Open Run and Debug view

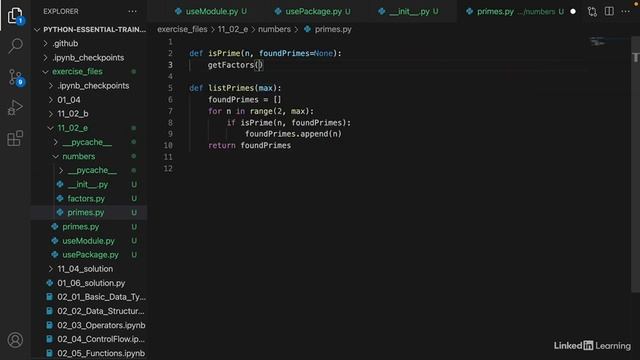(x=15, y=108)
